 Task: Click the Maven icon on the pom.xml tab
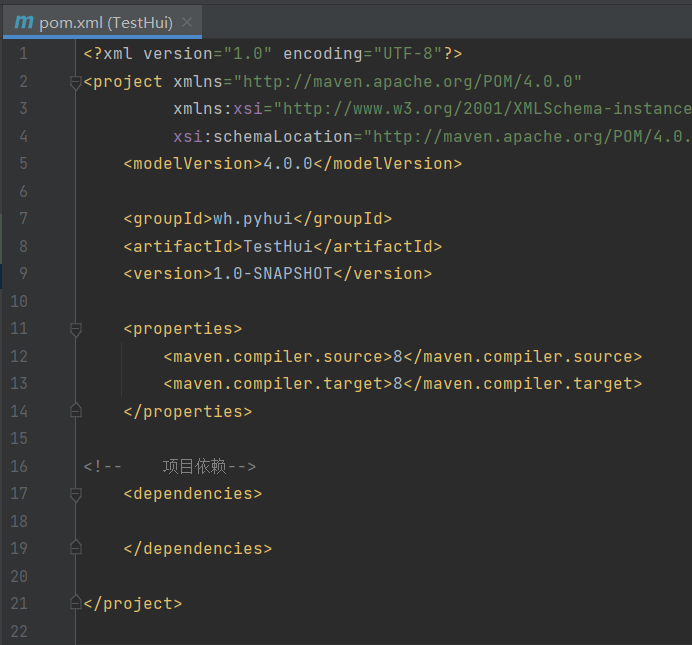point(24,22)
